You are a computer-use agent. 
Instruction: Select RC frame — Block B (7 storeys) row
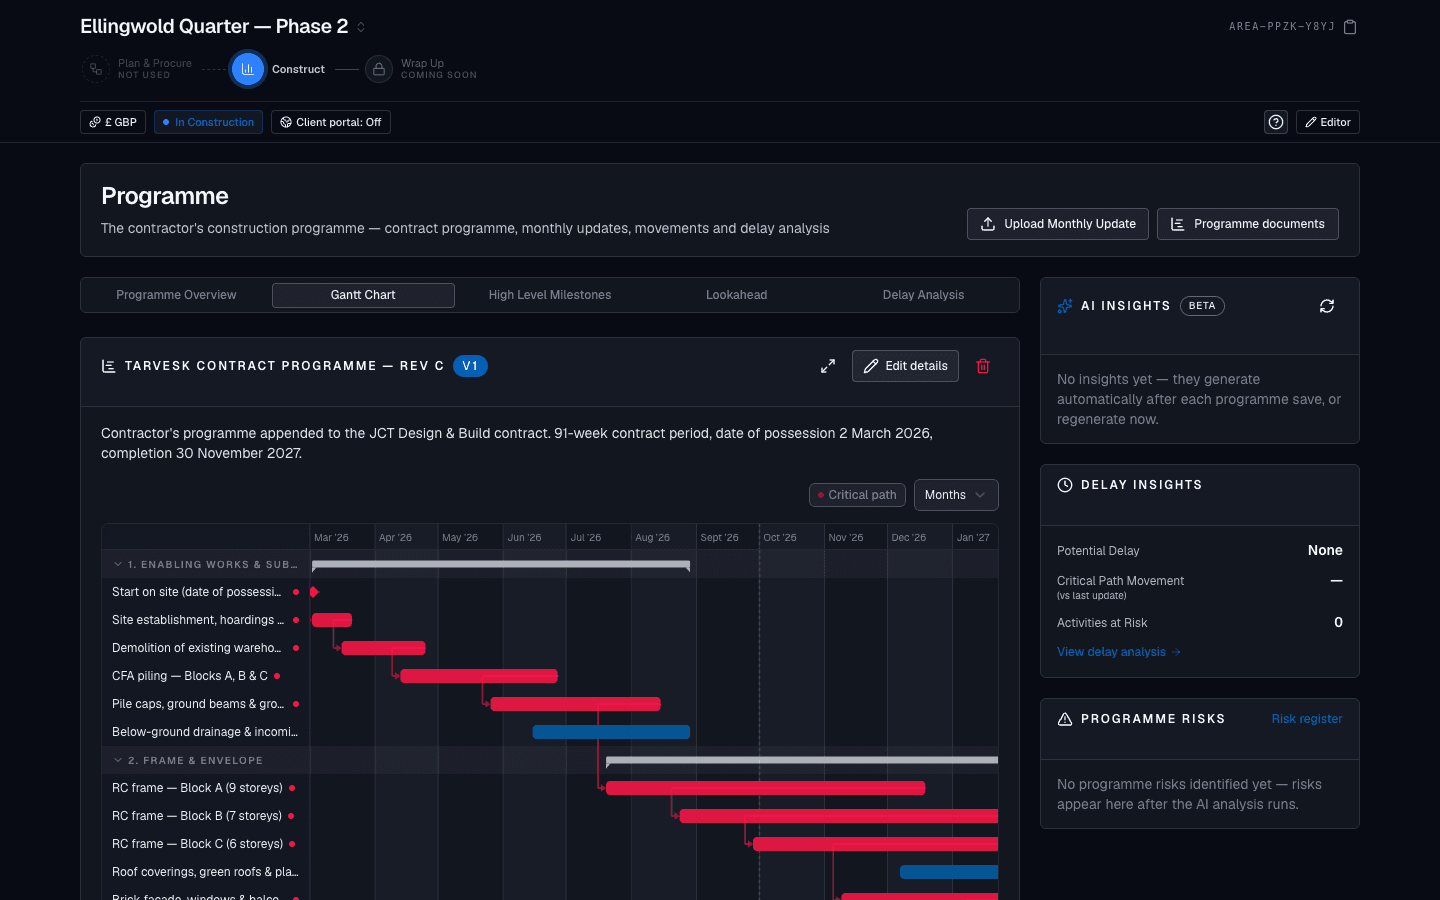(197, 816)
